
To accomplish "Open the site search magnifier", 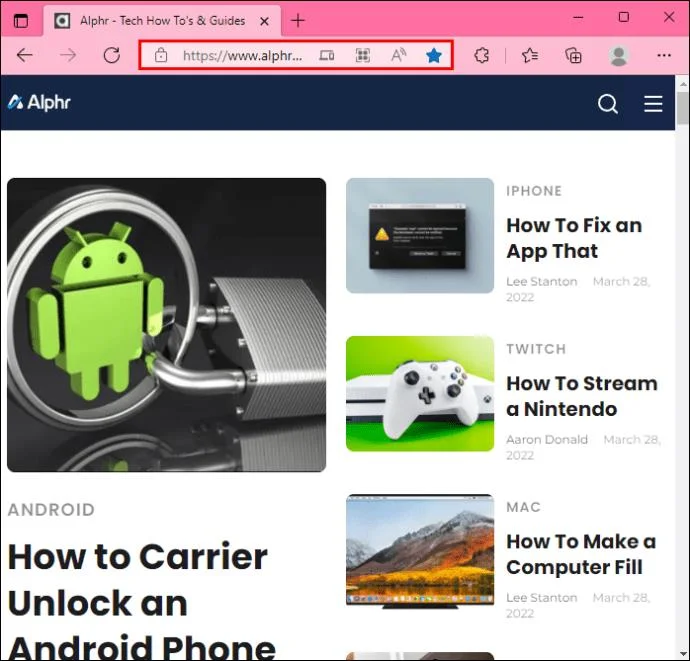I will pyautogui.click(x=608, y=104).
